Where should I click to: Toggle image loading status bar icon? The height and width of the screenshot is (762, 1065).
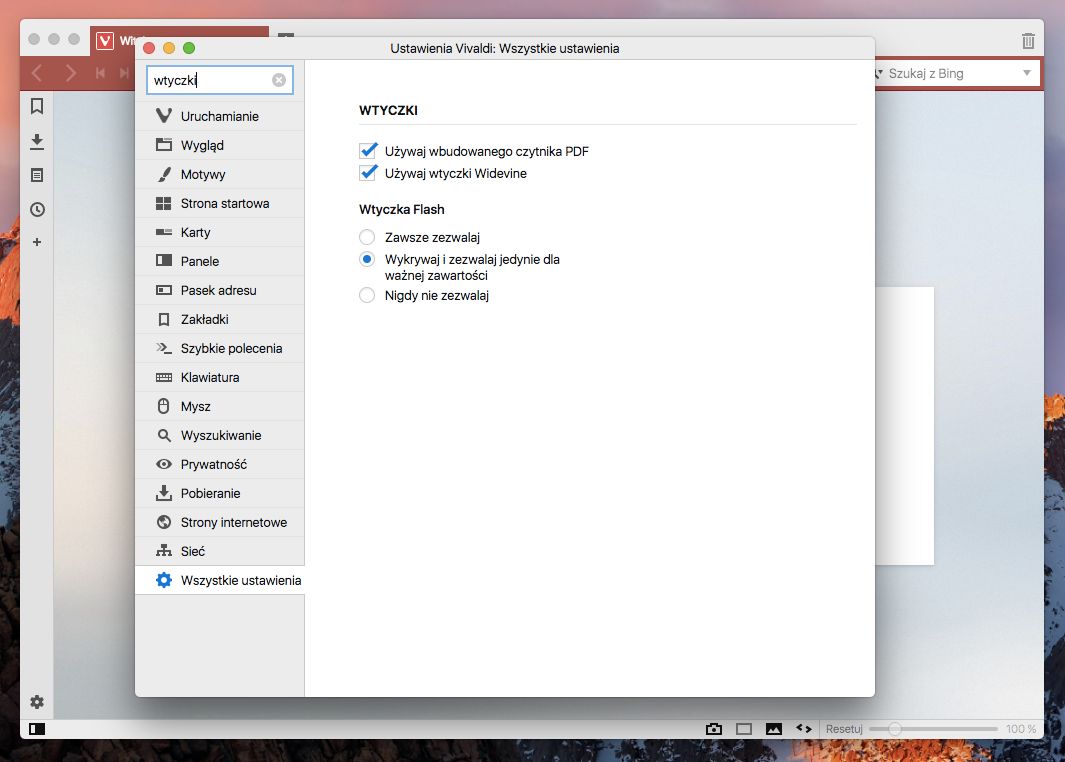[x=774, y=729]
